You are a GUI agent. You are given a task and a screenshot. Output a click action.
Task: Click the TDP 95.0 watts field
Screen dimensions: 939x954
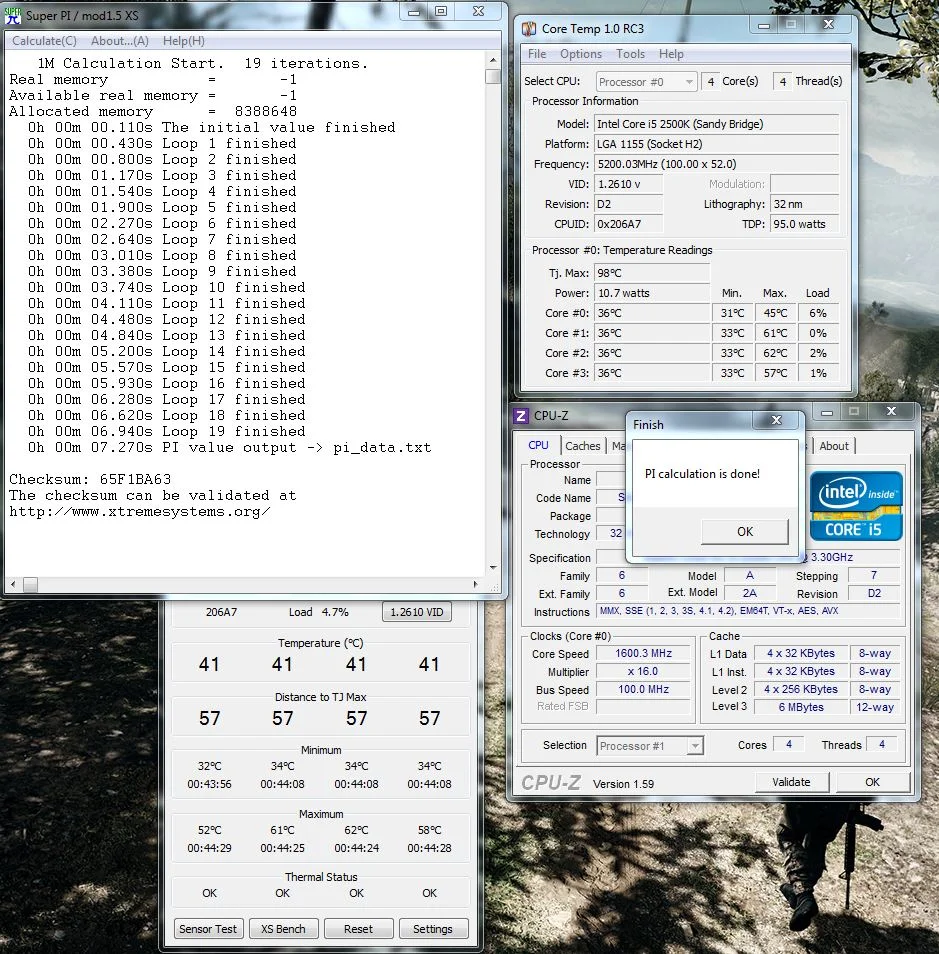tap(805, 224)
